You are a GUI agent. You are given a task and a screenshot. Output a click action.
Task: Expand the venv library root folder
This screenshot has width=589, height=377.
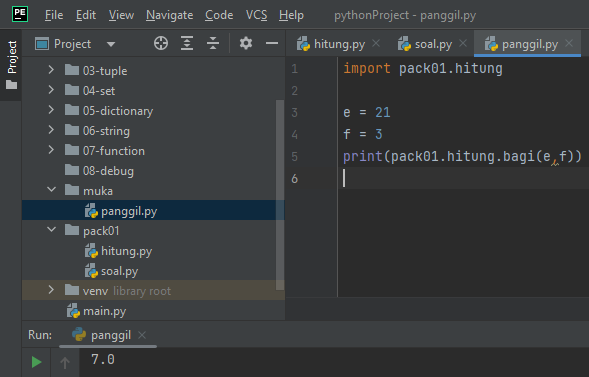click(x=51, y=290)
